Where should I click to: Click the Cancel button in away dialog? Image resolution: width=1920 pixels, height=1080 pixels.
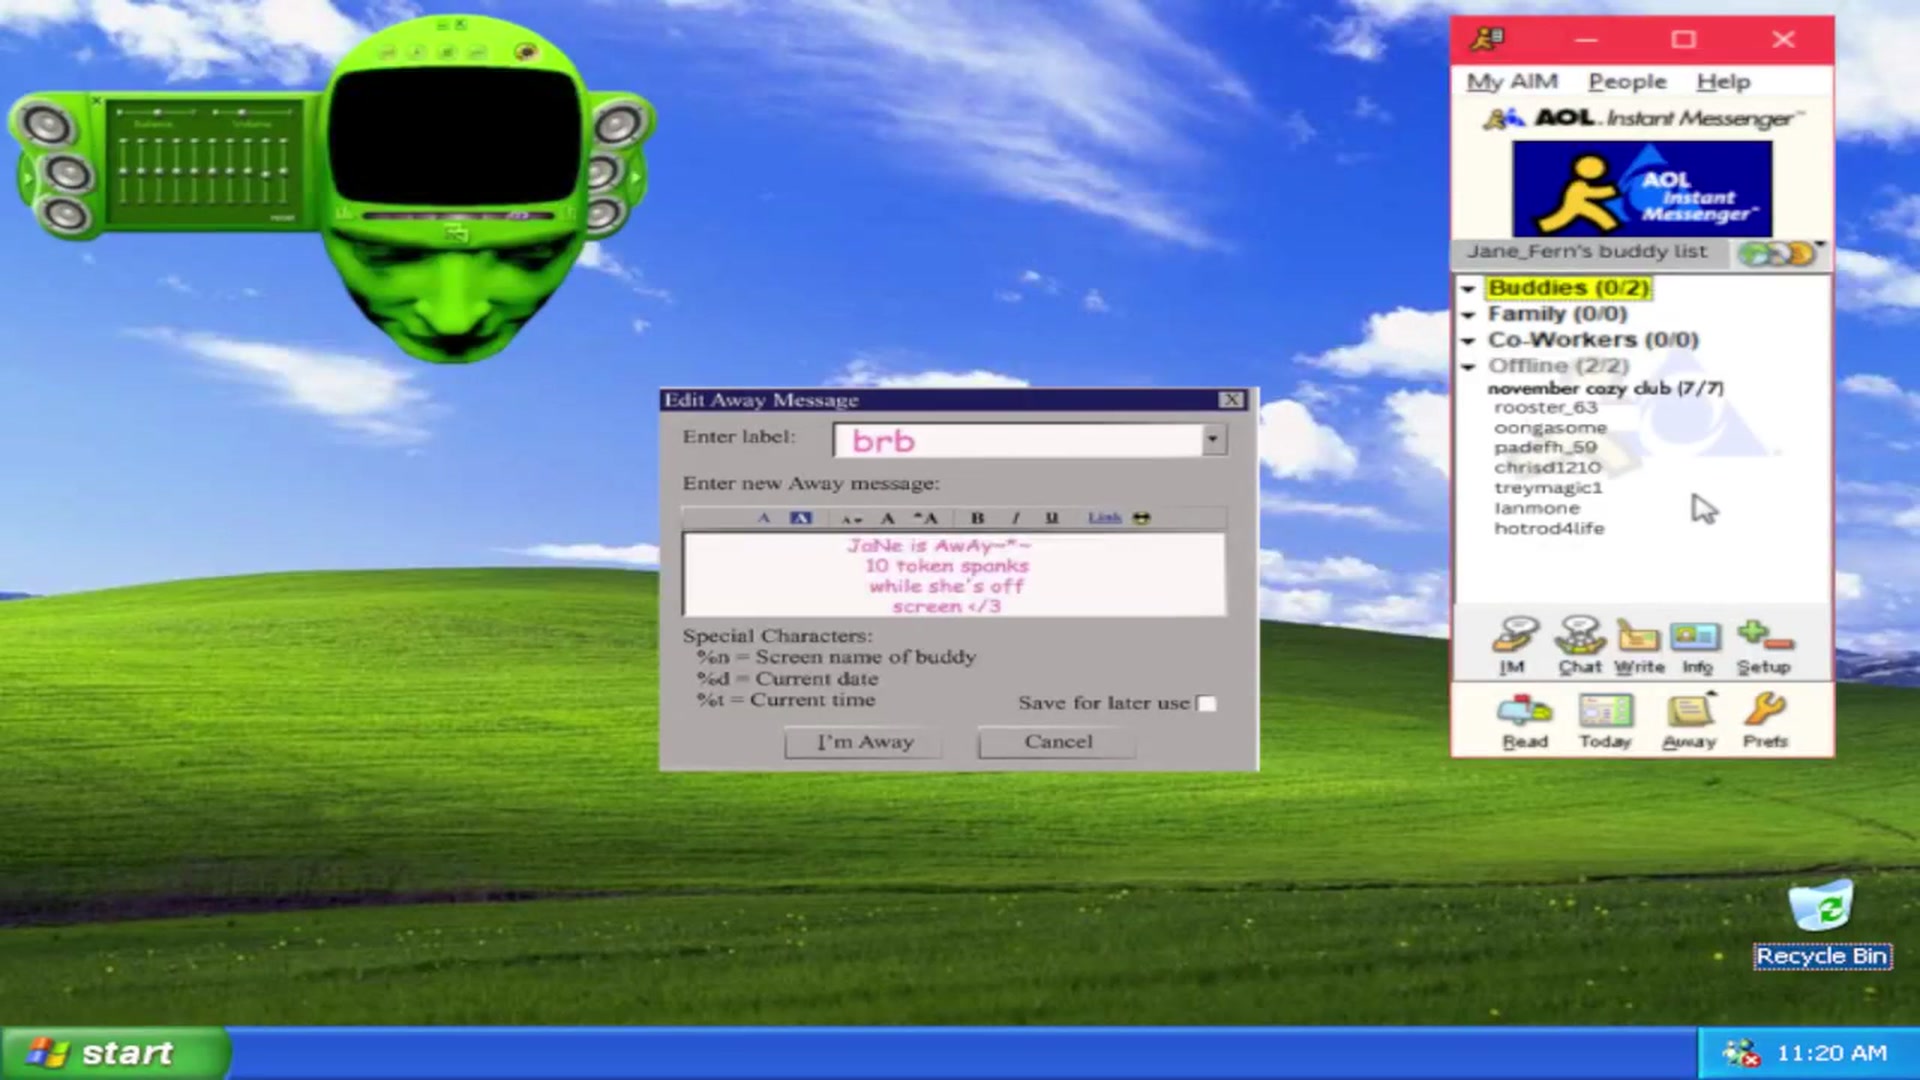pos(1058,742)
